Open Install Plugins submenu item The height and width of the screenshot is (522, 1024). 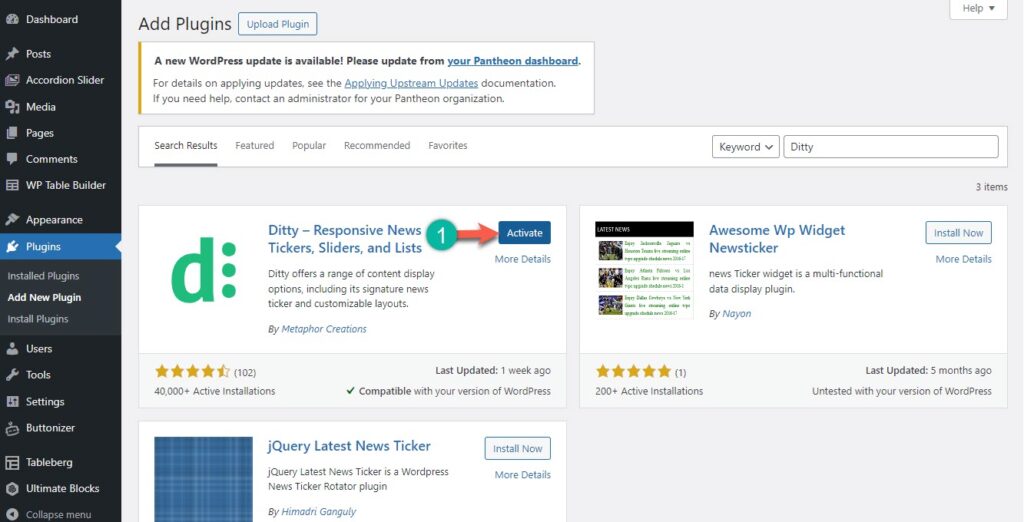pos(38,319)
